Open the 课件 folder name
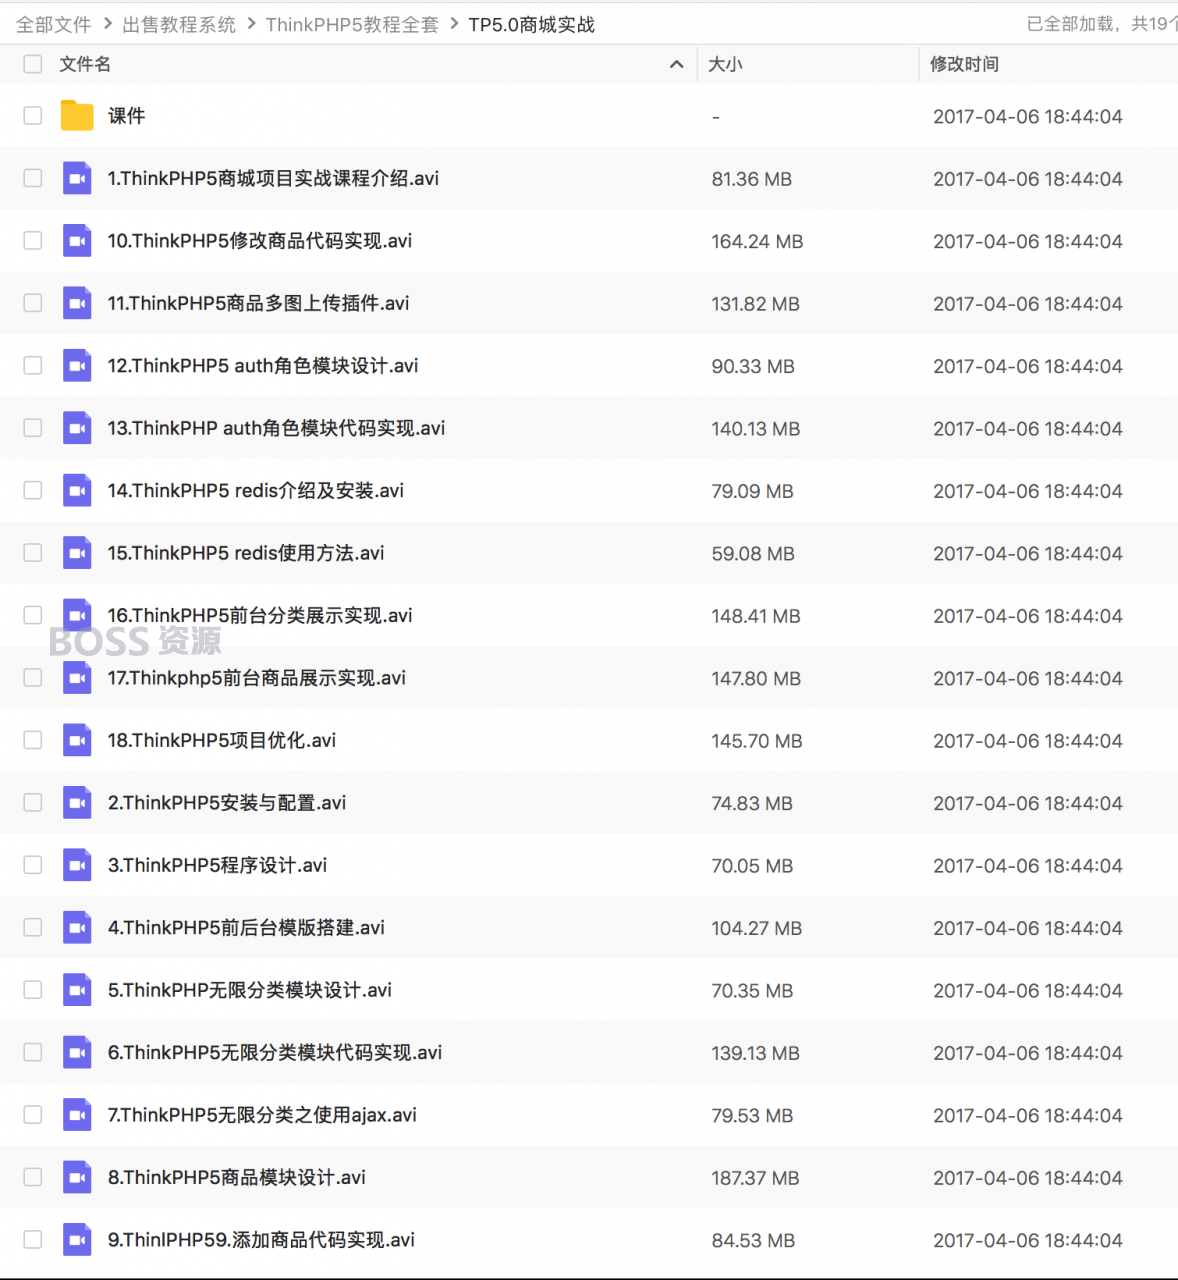Screen dimensions: 1178x1280 click(x=126, y=116)
